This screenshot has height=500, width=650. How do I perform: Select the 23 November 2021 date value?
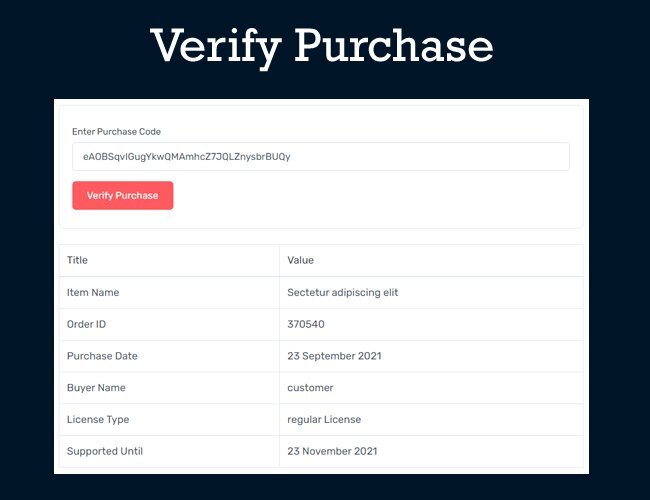[332, 452]
